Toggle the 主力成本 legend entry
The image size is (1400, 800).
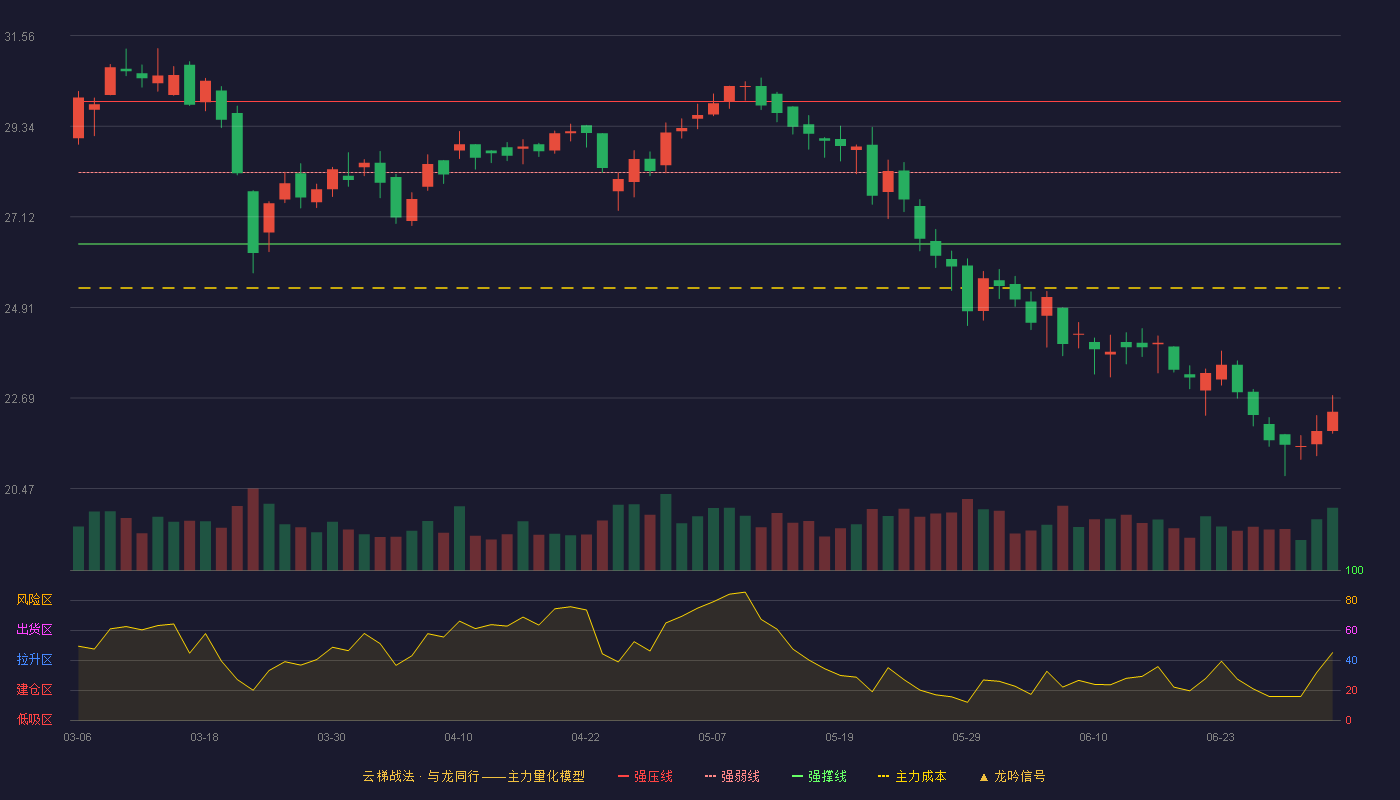[x=912, y=776]
